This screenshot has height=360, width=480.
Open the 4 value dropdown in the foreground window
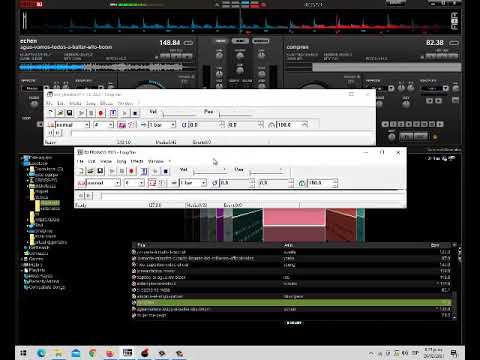click(141, 183)
